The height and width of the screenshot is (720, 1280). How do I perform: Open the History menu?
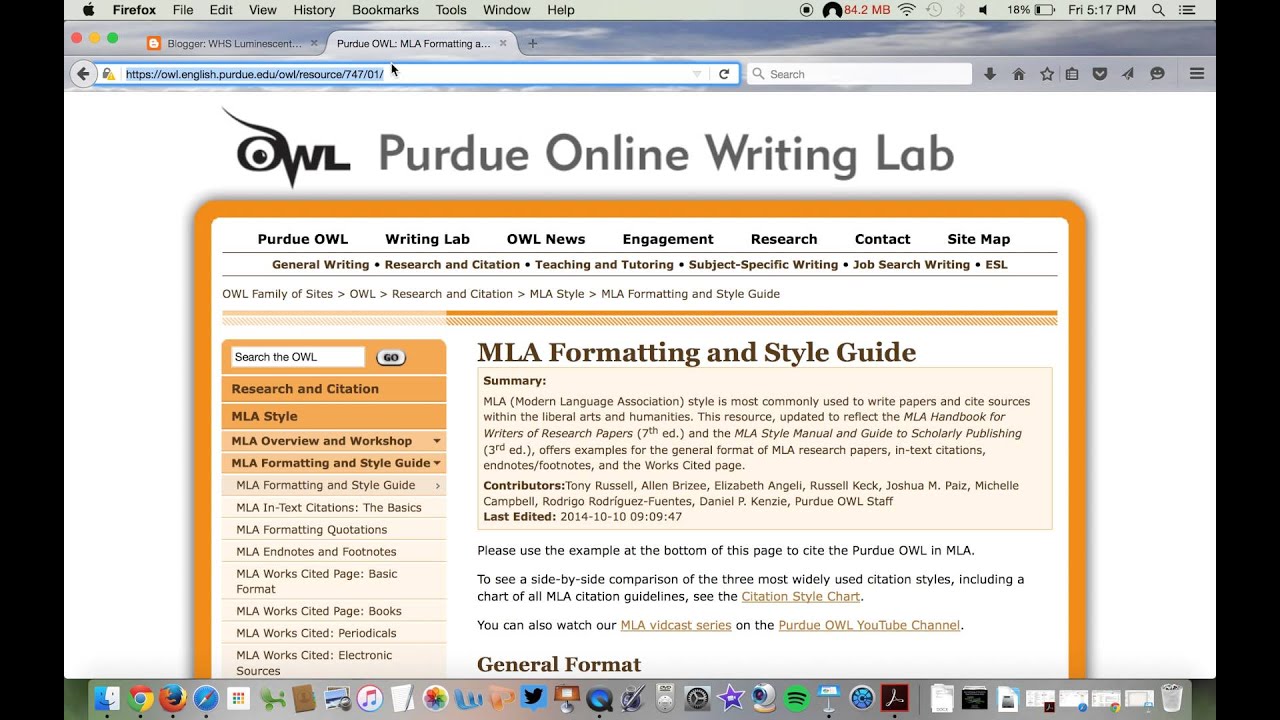[x=314, y=10]
